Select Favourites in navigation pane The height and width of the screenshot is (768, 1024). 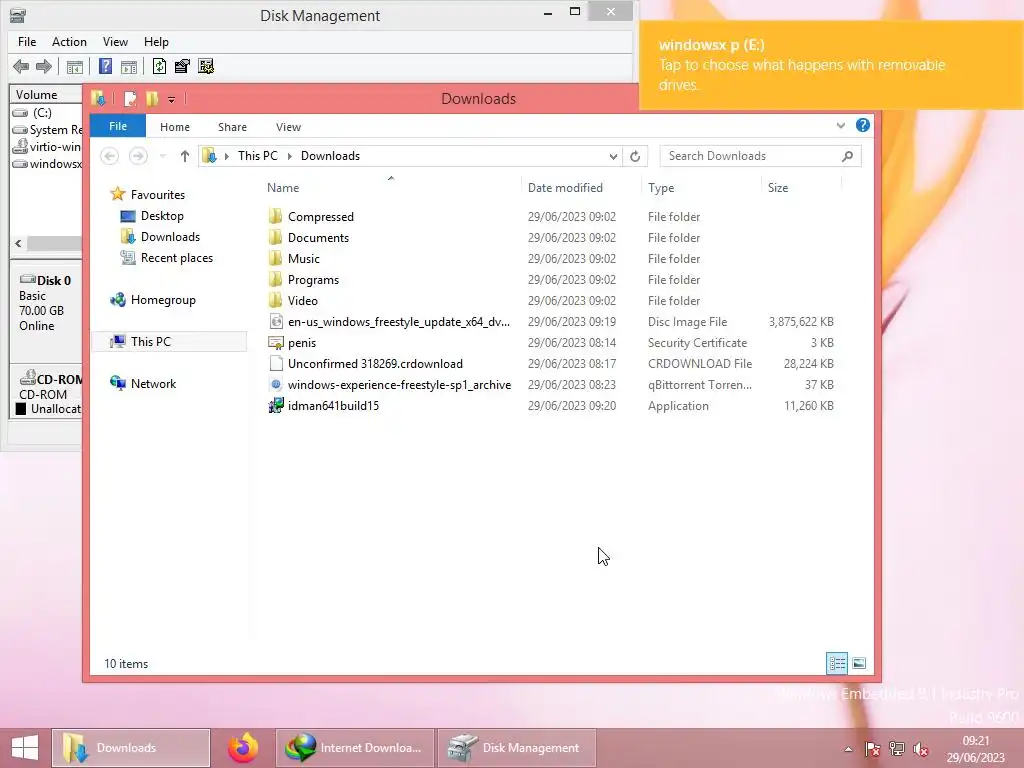[x=157, y=195]
